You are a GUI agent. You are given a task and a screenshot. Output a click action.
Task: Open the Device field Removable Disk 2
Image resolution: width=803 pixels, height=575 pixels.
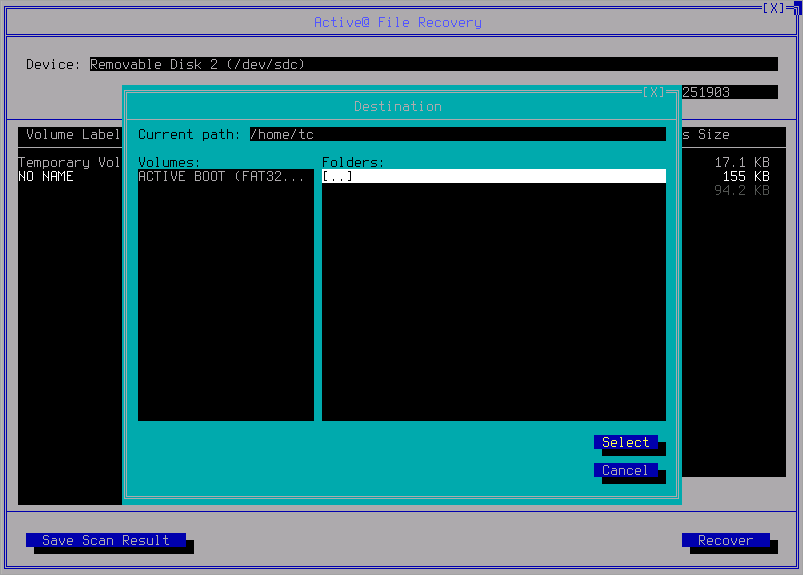click(x=434, y=65)
